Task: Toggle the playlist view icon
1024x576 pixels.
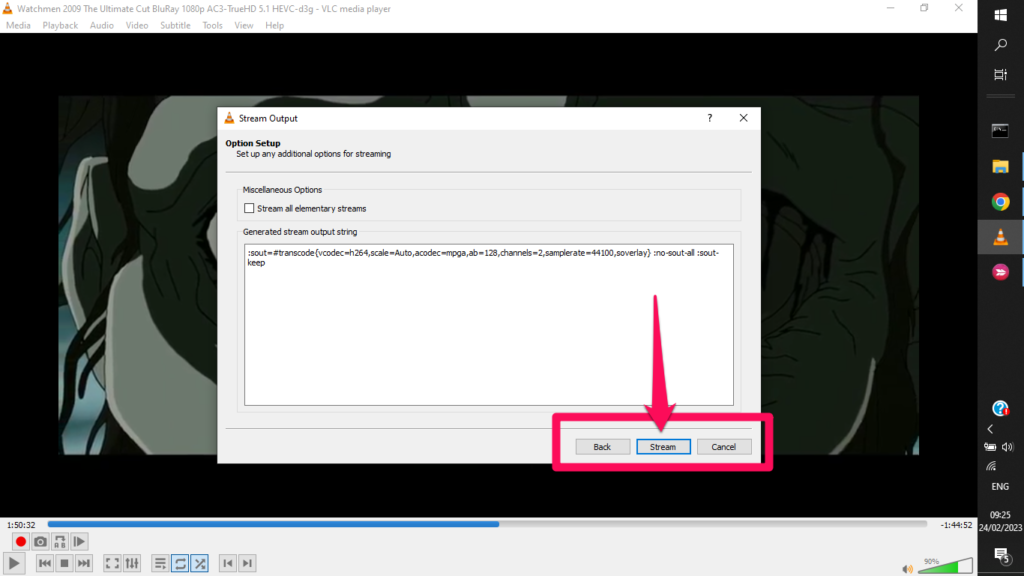Action: click(160, 563)
